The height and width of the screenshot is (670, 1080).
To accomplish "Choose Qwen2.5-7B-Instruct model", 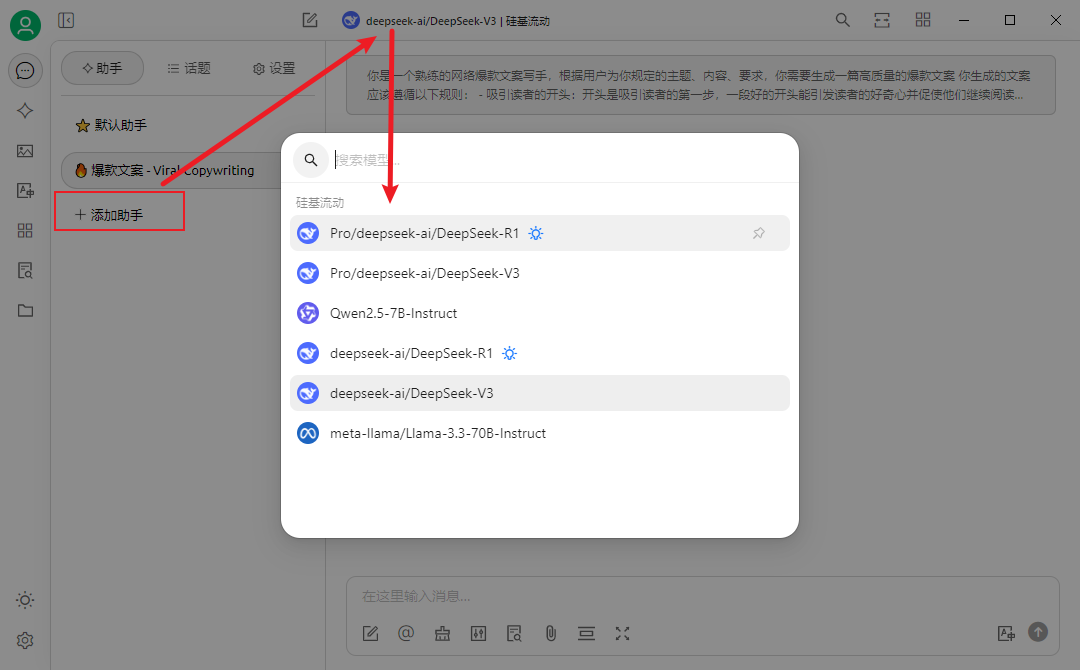I will pos(539,313).
